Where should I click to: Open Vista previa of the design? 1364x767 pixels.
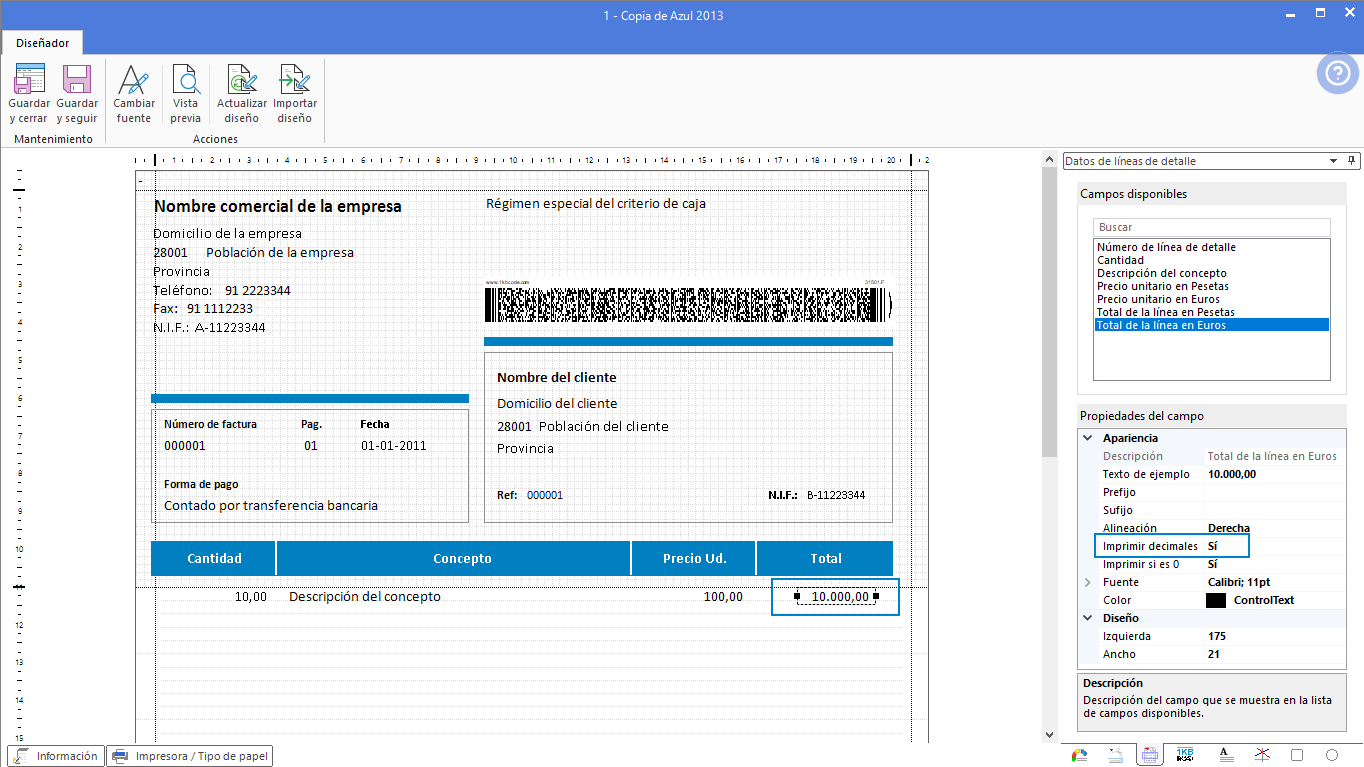(185, 95)
